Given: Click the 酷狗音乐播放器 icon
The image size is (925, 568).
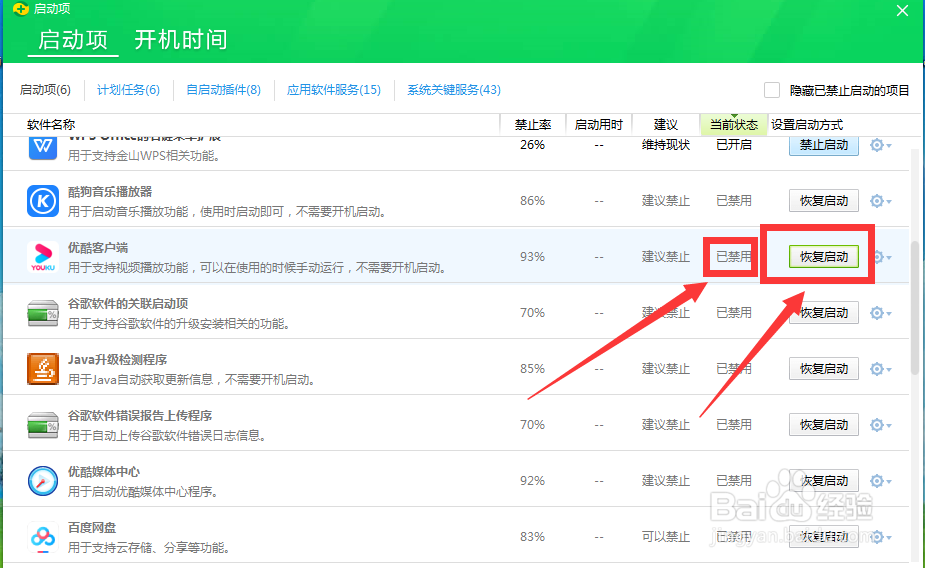Looking at the screenshot, I should pyautogui.click(x=43, y=201).
